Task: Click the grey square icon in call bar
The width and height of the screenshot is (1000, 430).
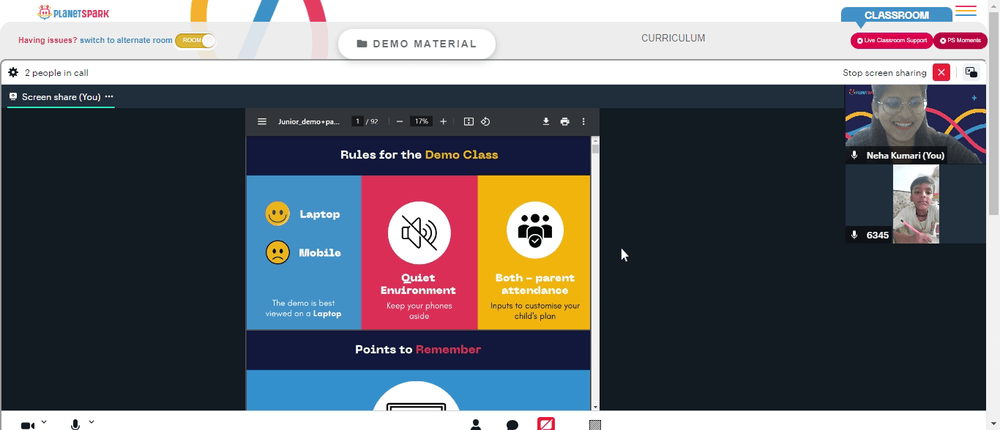Action: (x=594, y=425)
